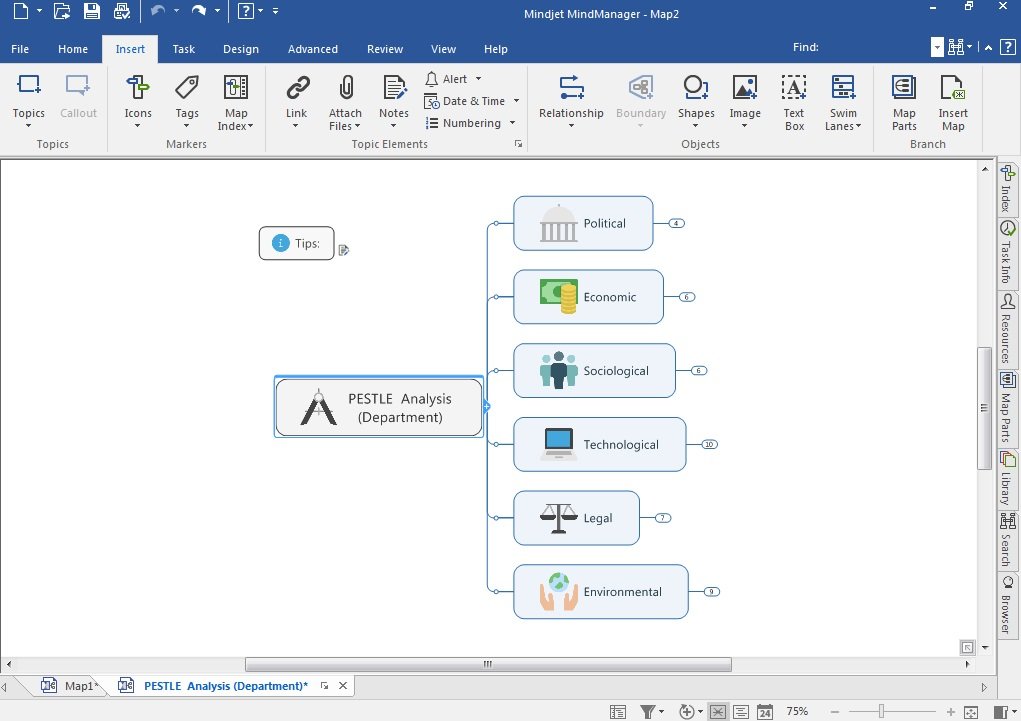Select the Tags marker icon
The image size is (1021, 721).
pos(187,89)
